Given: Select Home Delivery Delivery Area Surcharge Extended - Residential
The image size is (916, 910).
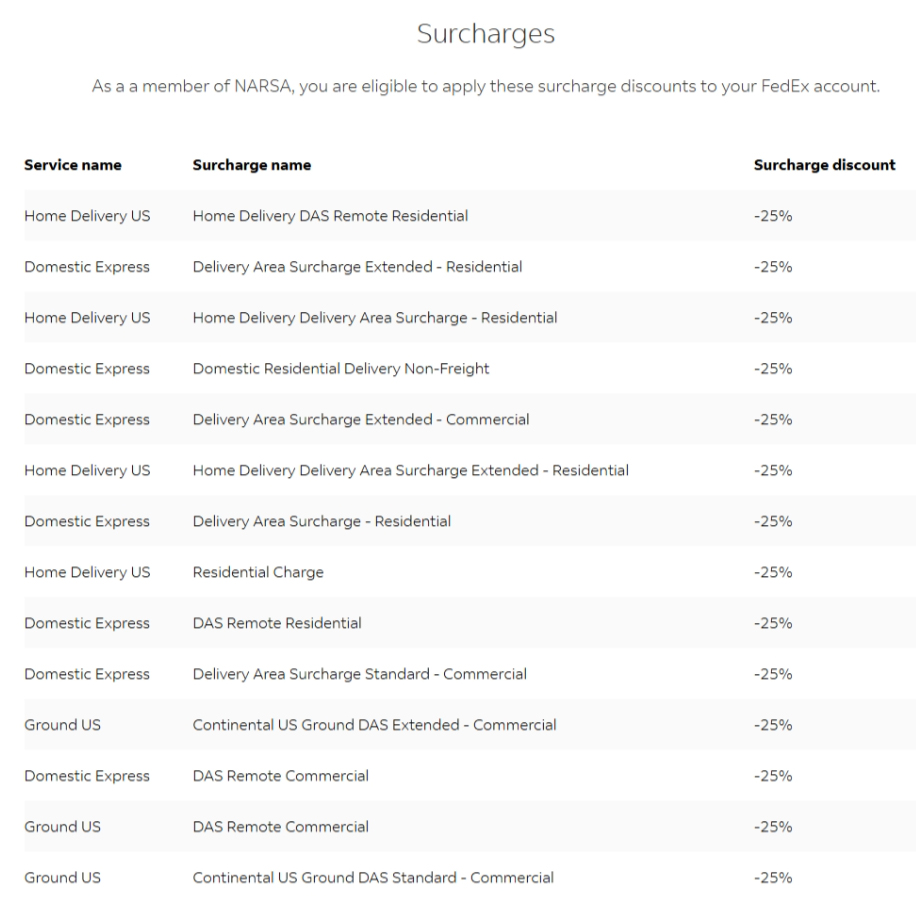Looking at the screenshot, I should pyautogui.click(x=410, y=470).
